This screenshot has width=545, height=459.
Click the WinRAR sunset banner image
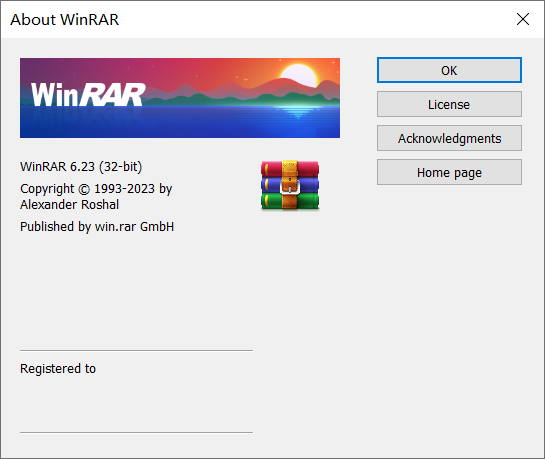[180, 98]
